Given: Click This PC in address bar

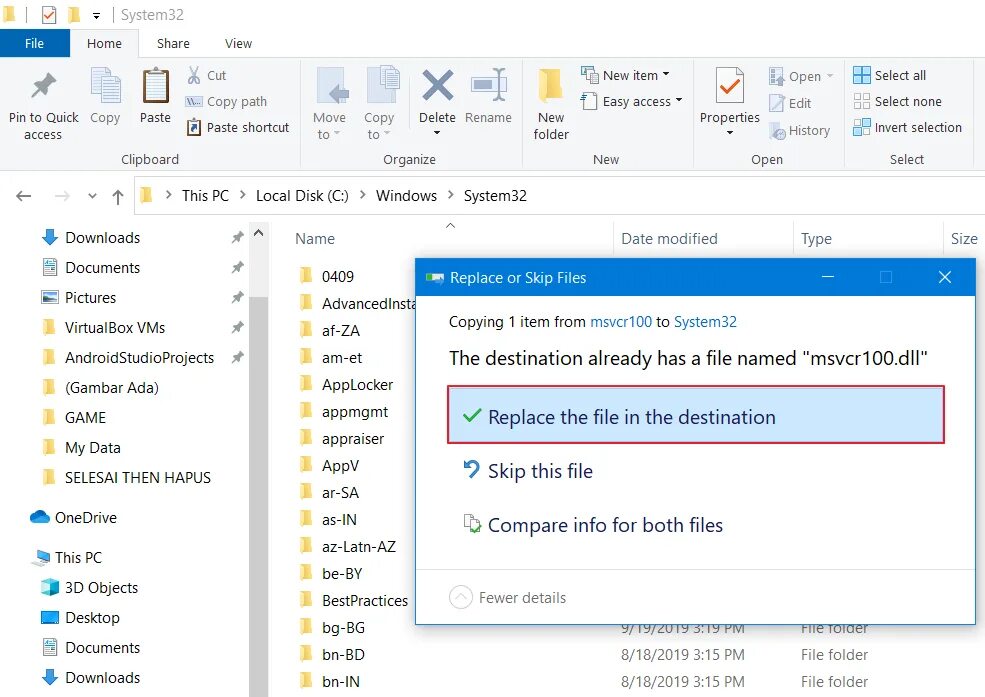Looking at the screenshot, I should coord(205,196).
